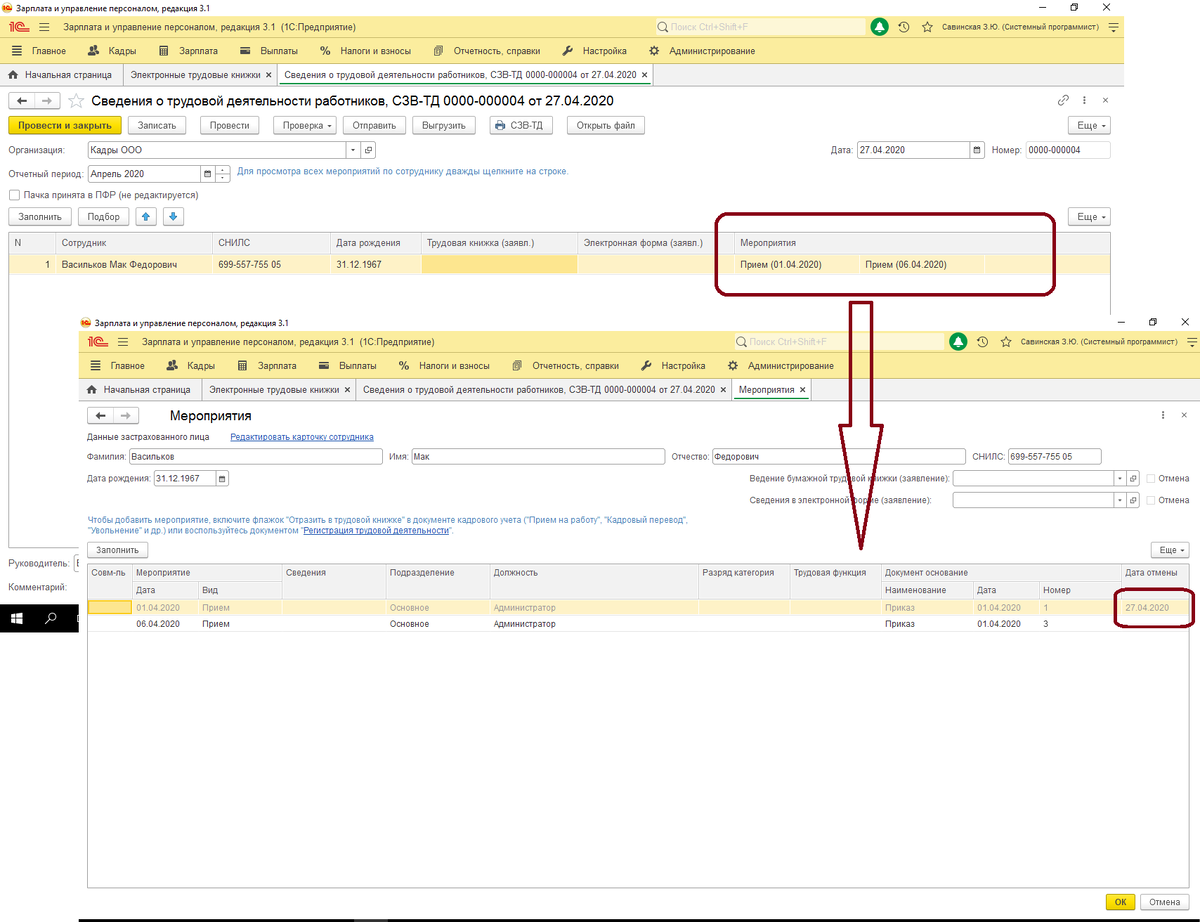Click Windows Start button
Image resolution: width=1200 pixels, height=922 pixels.
pos(17,618)
